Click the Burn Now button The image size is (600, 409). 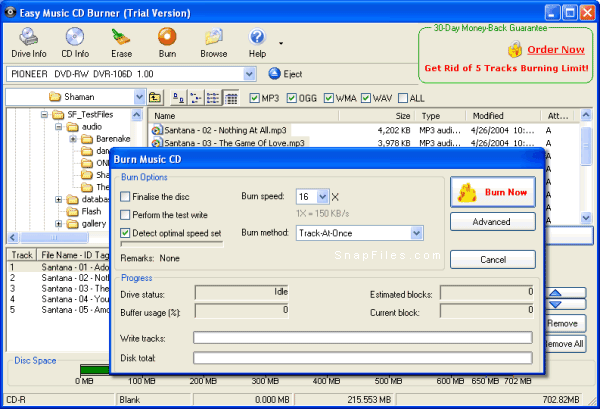(493, 192)
